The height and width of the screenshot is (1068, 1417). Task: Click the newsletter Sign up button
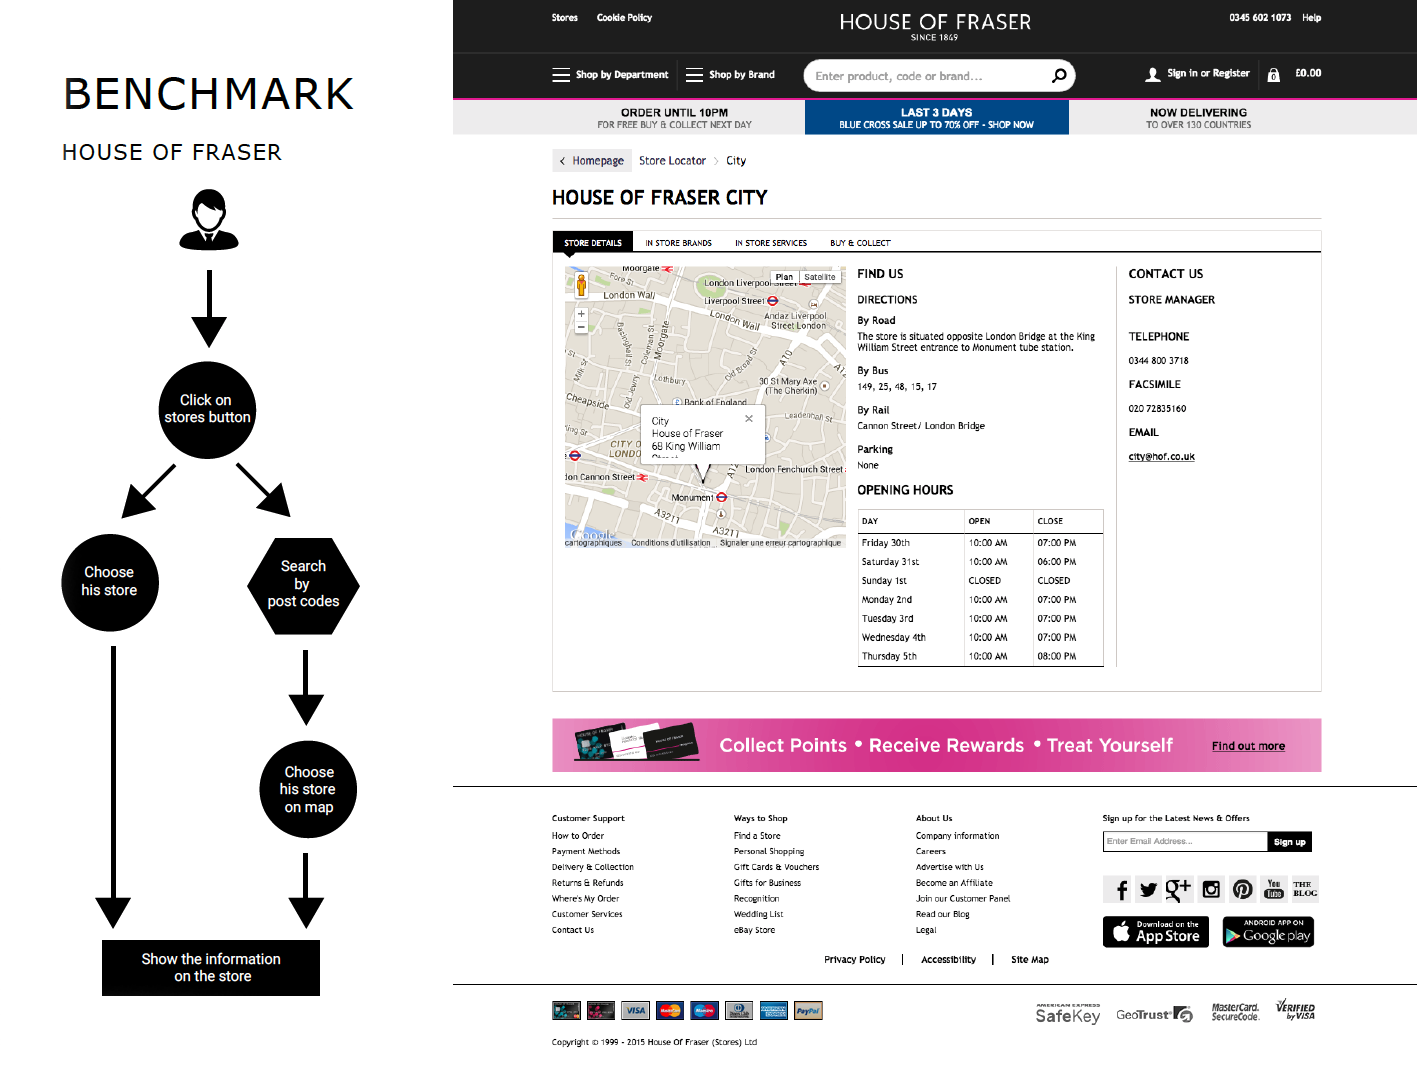[1289, 842]
